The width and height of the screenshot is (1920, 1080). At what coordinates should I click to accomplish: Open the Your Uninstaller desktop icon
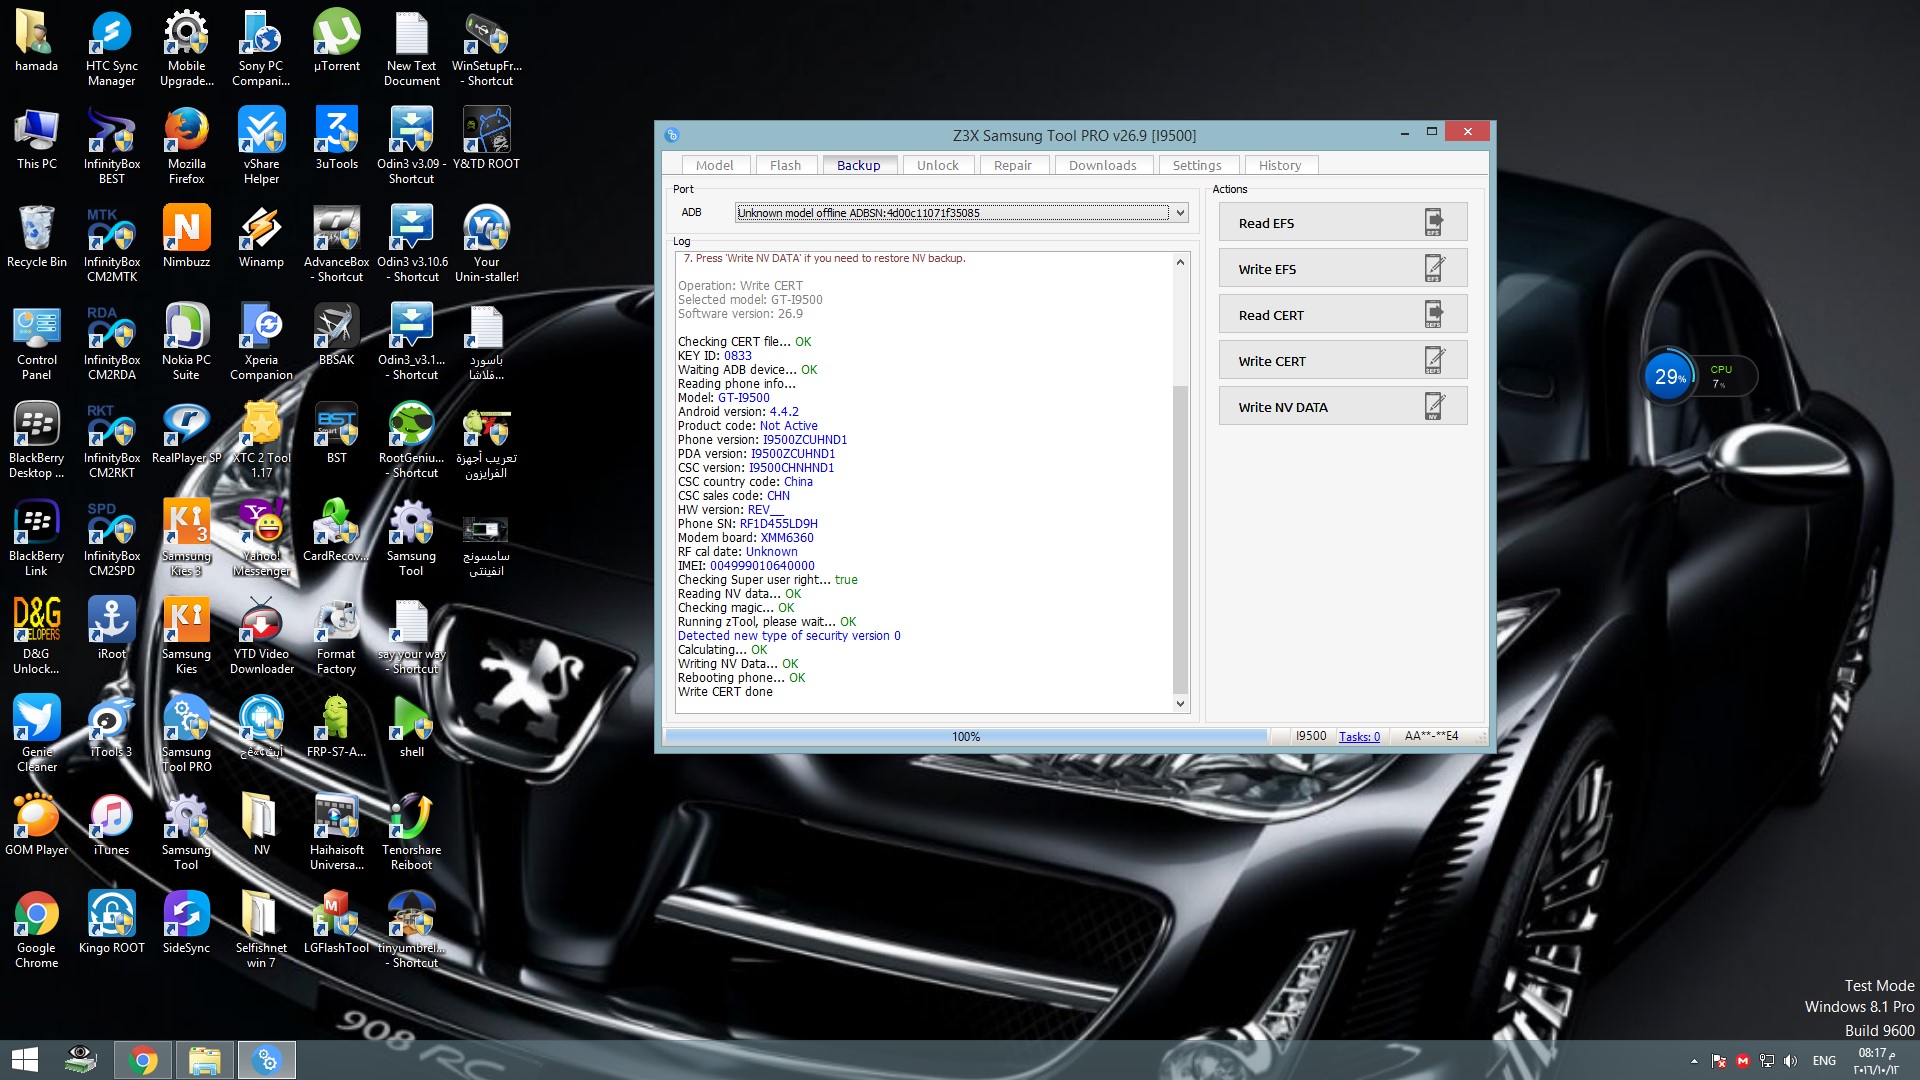(x=486, y=244)
